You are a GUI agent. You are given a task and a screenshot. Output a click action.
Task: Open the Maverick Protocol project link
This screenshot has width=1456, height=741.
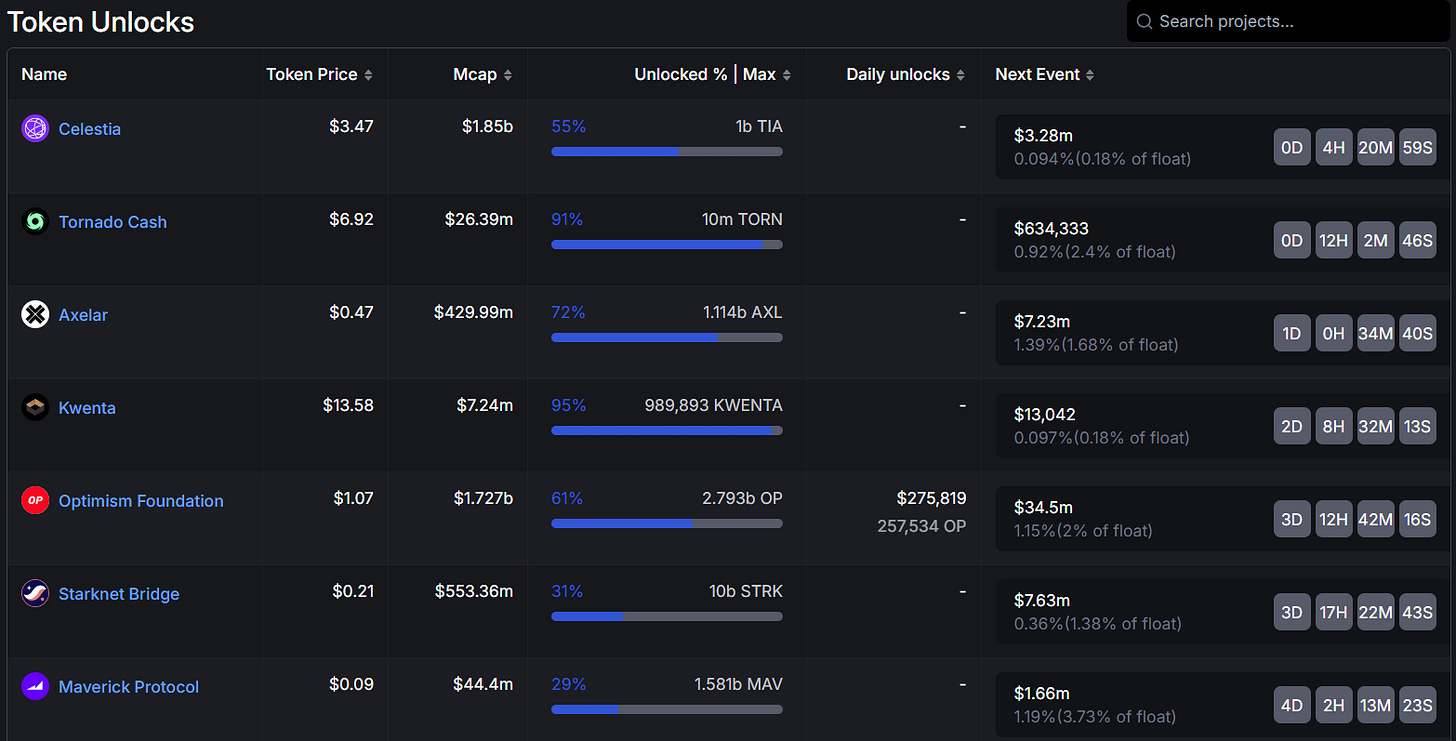coord(128,687)
